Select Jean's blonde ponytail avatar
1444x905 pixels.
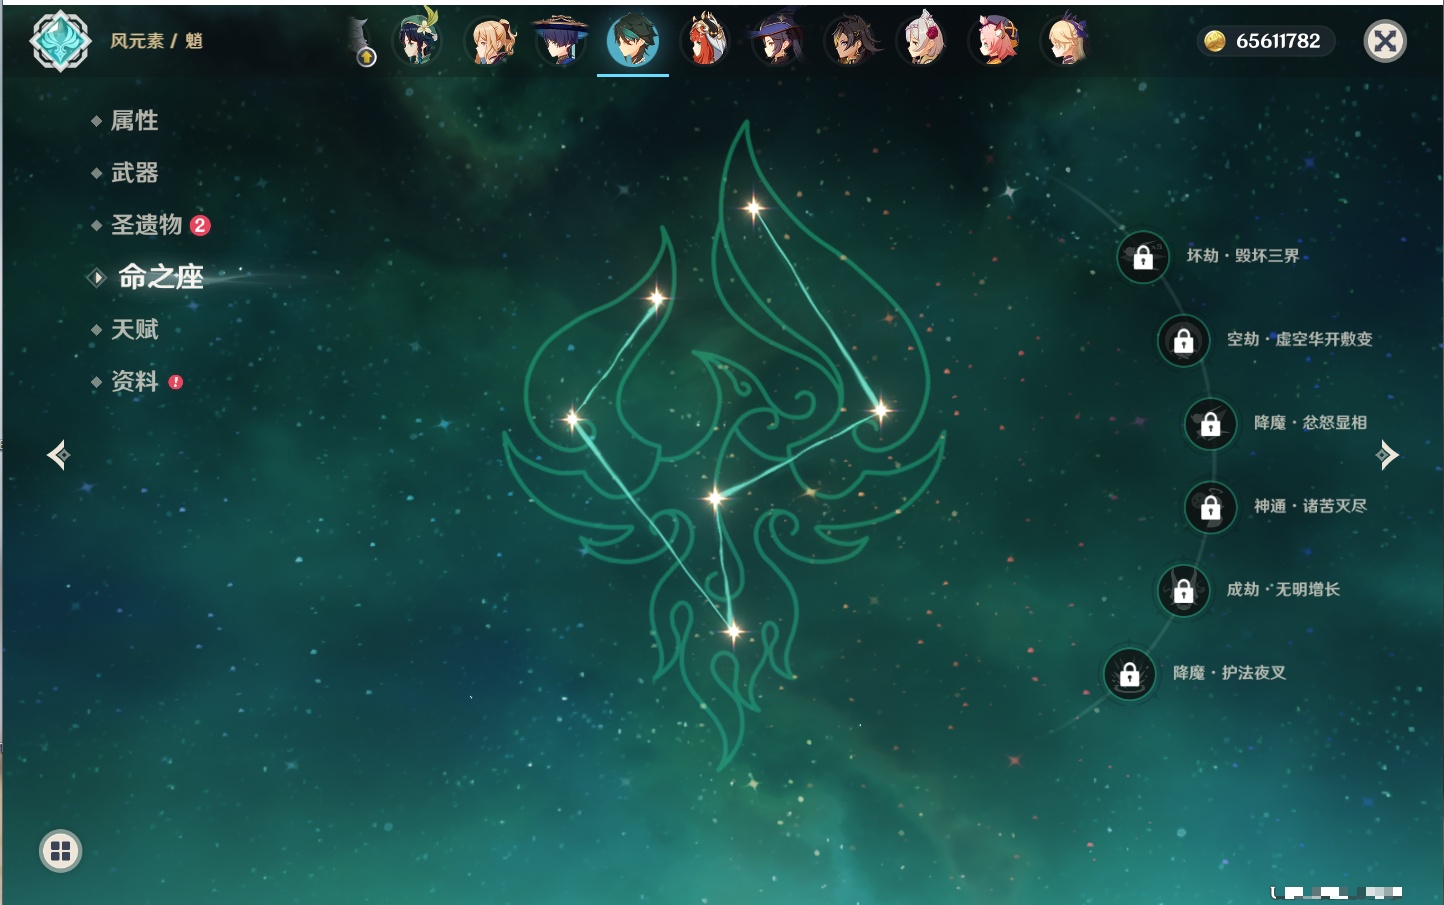click(490, 41)
